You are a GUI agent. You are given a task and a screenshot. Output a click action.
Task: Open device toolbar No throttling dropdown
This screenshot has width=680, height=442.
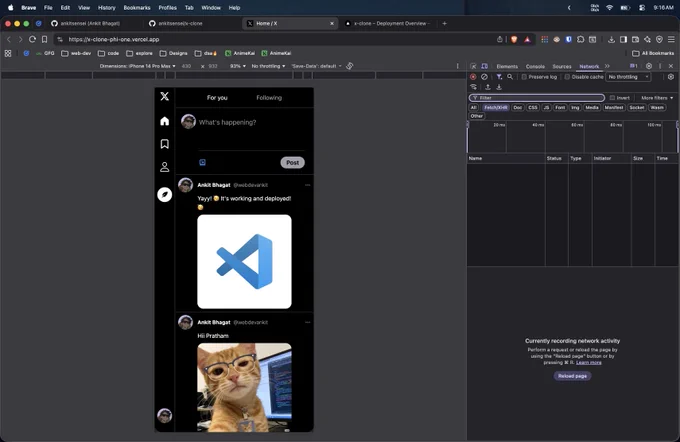[x=268, y=66]
